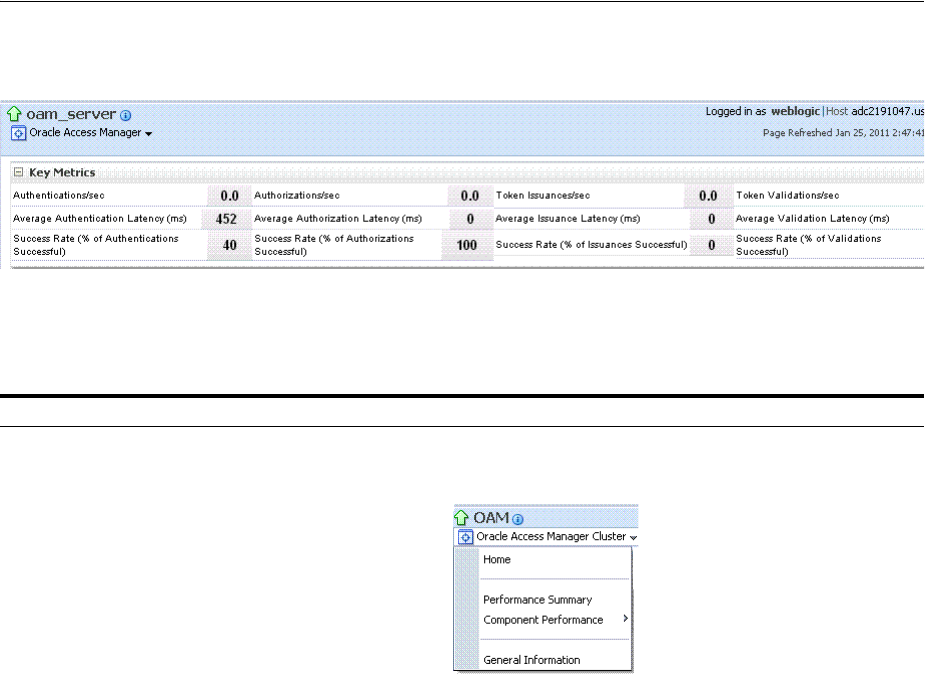Screen dimensions: 925x678
Task: Open the info icon next to OAM
Action: (x=518, y=519)
